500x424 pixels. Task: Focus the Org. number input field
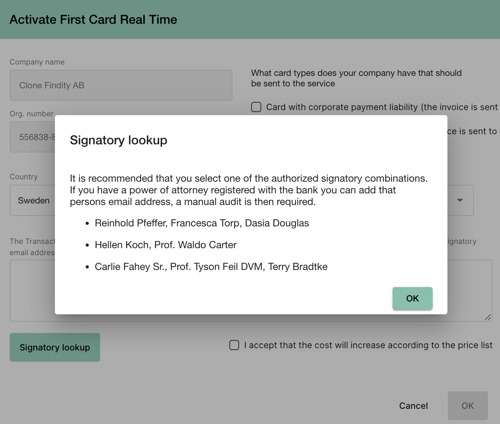click(32, 137)
